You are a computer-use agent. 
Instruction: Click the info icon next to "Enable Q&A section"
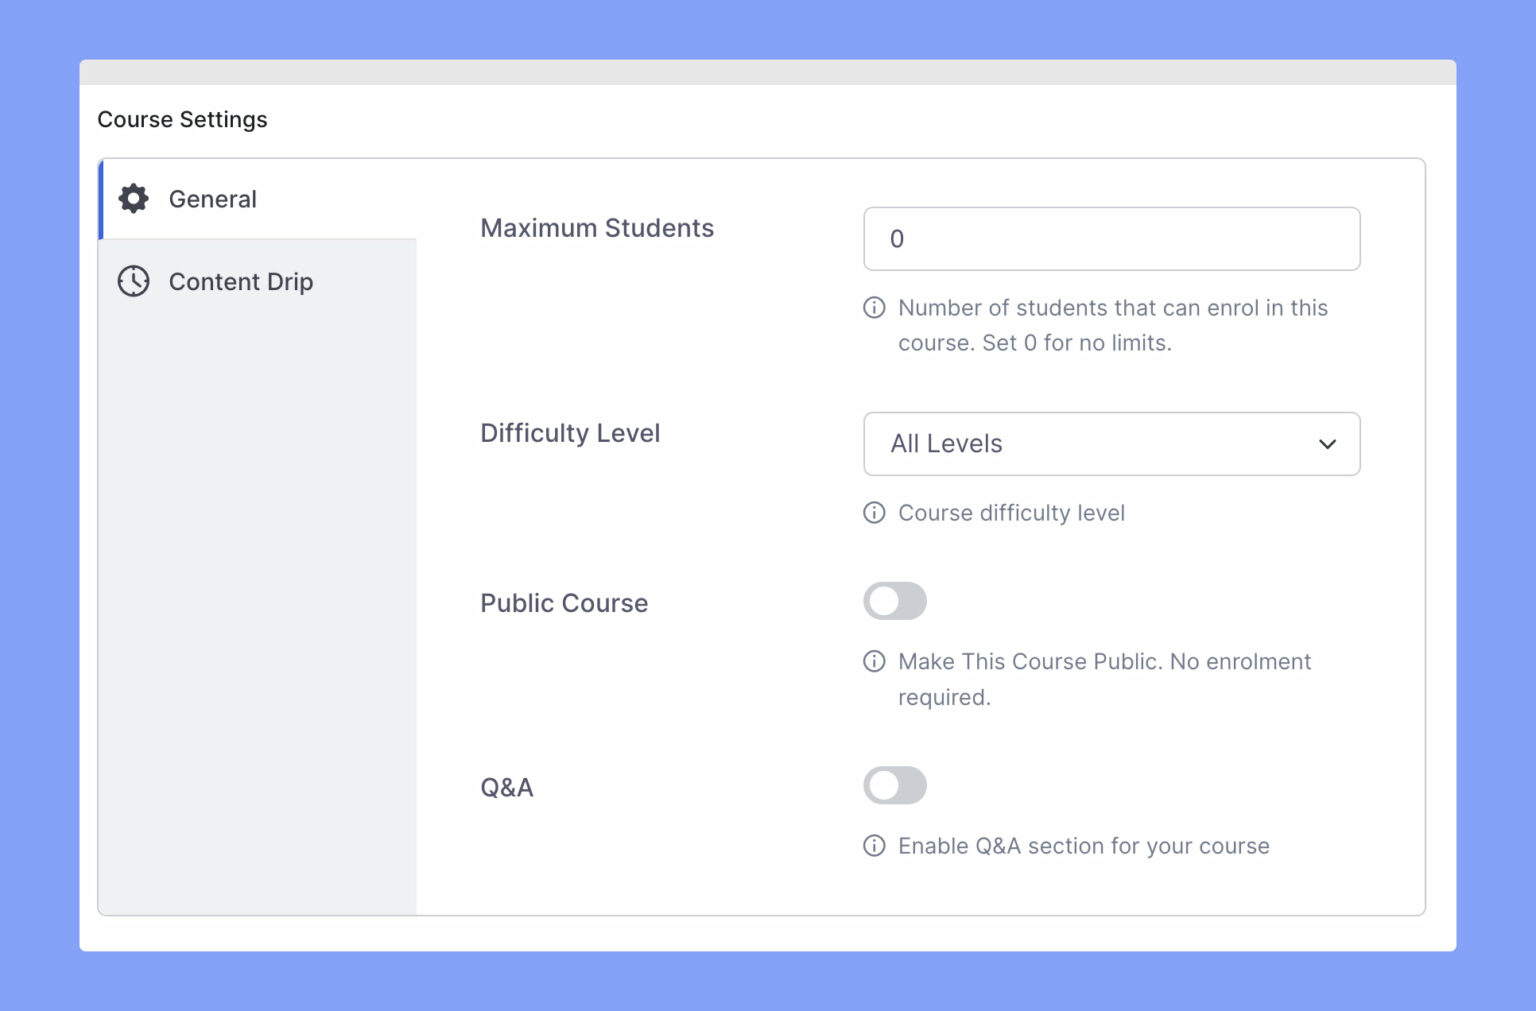click(873, 845)
